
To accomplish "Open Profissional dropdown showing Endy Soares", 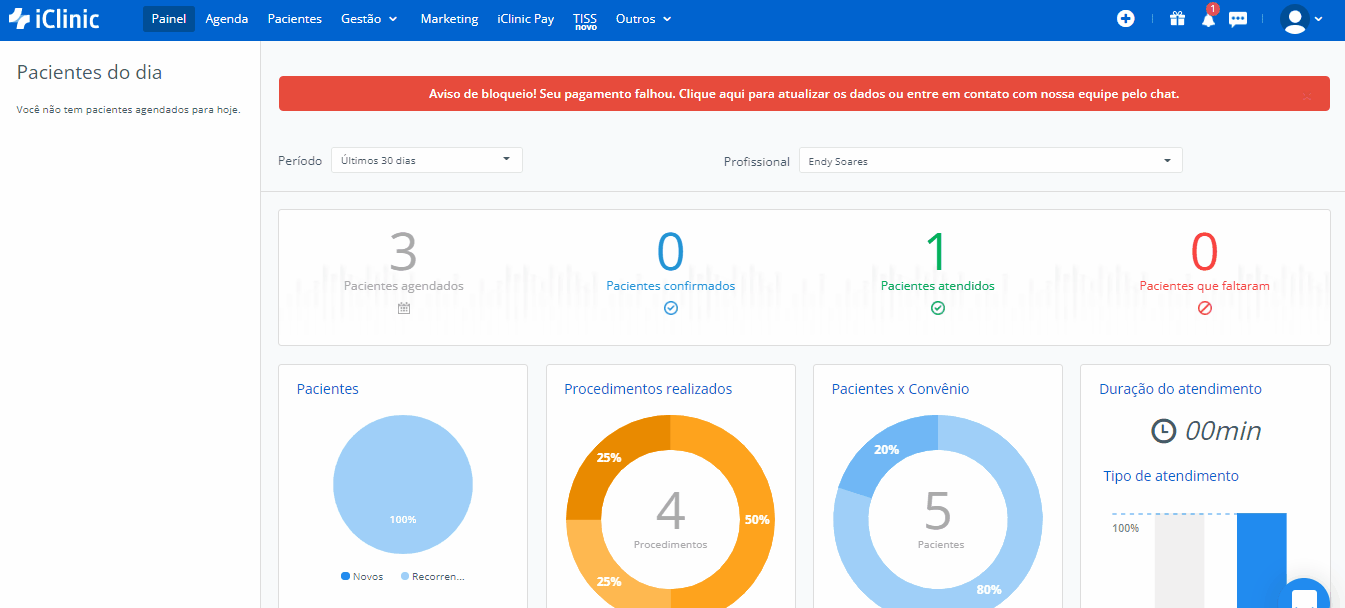I will tap(990, 161).
